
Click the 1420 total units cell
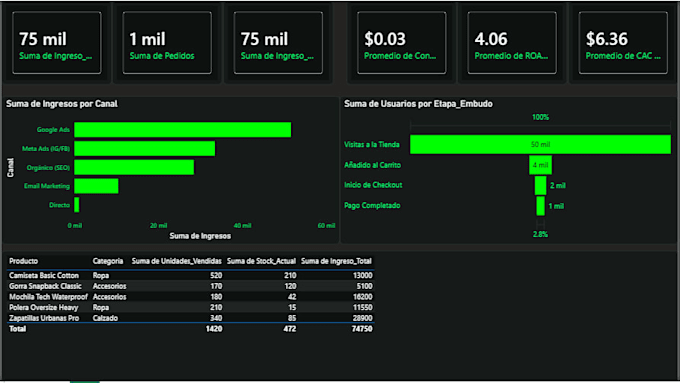pyautogui.click(x=214, y=329)
